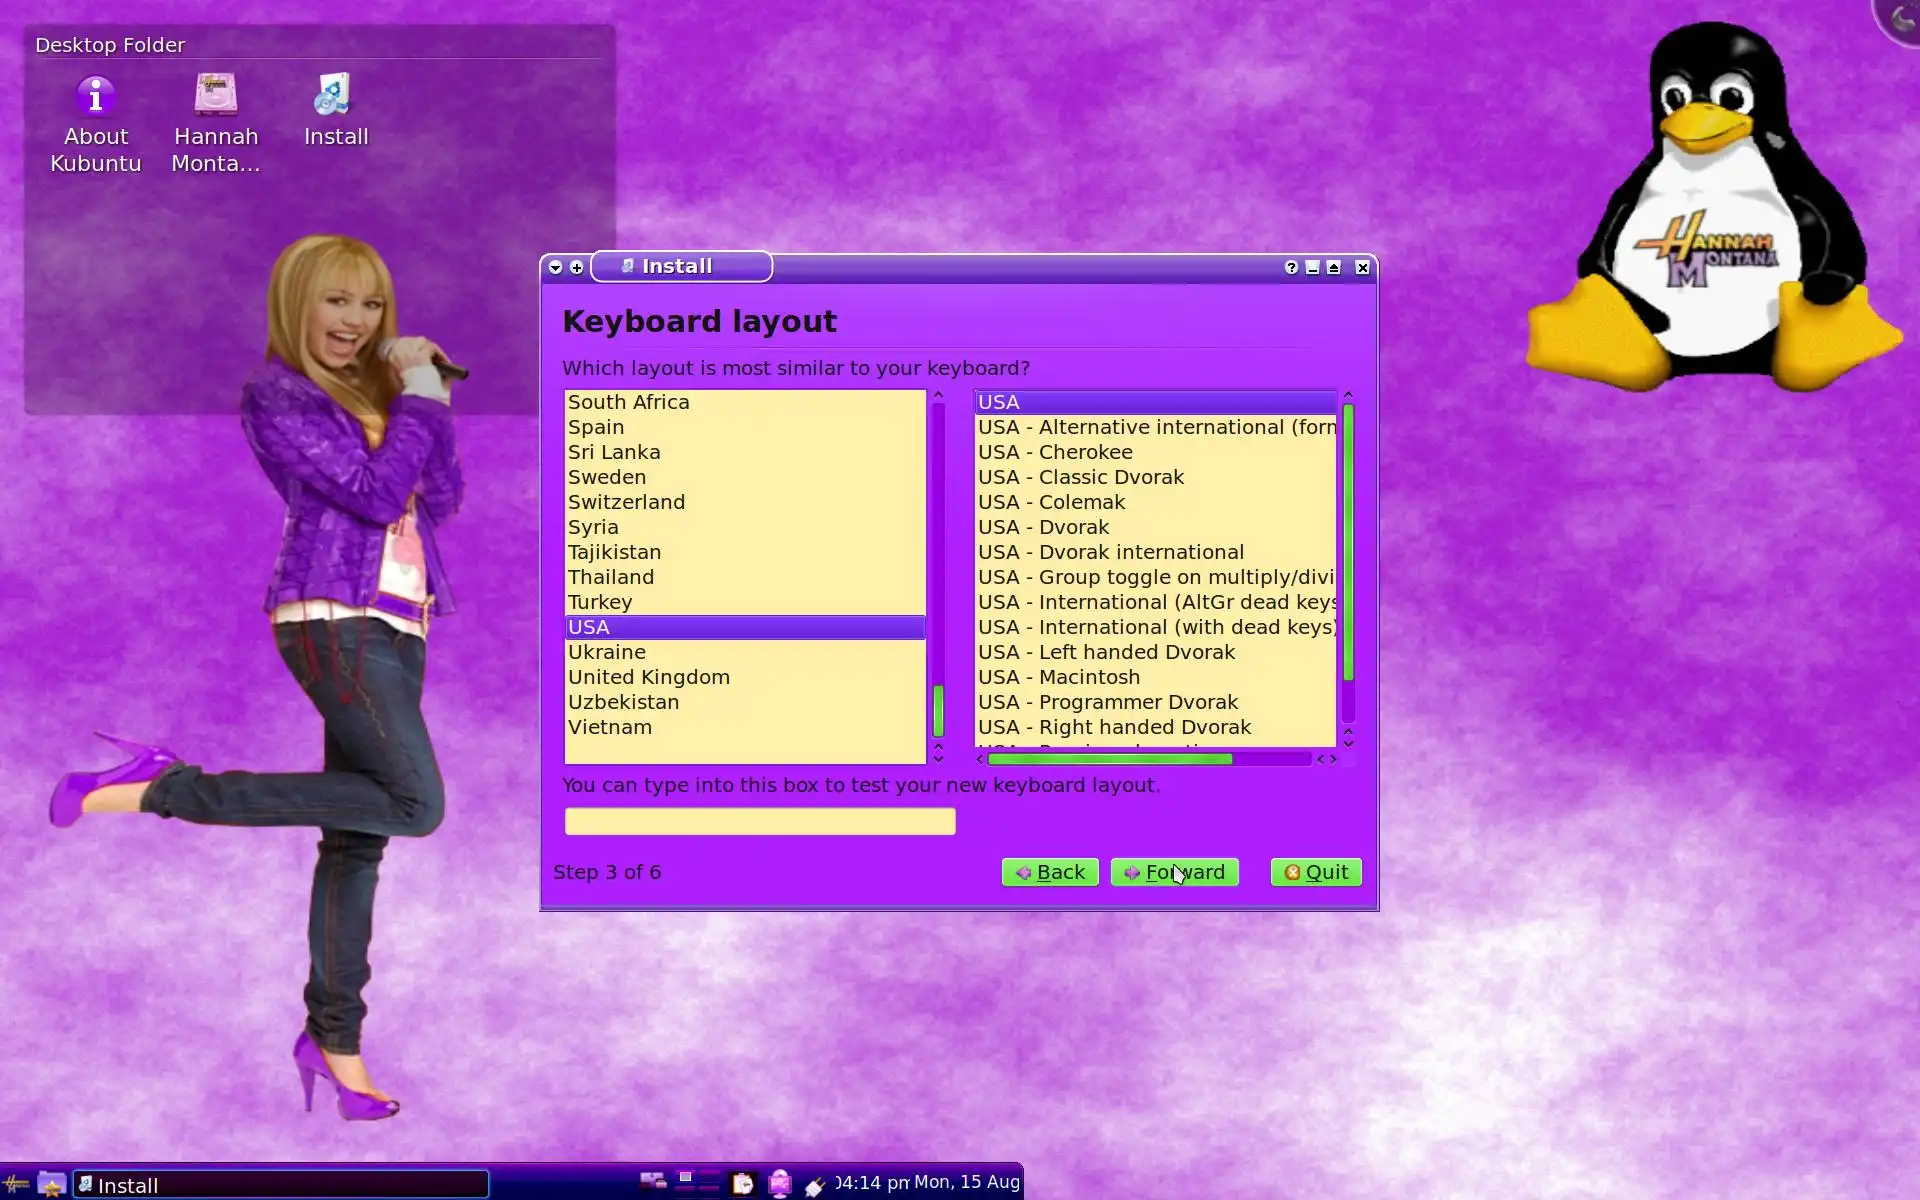Open the starred folder in panel
Screen dimensions: 1920x1200
coord(51,1184)
